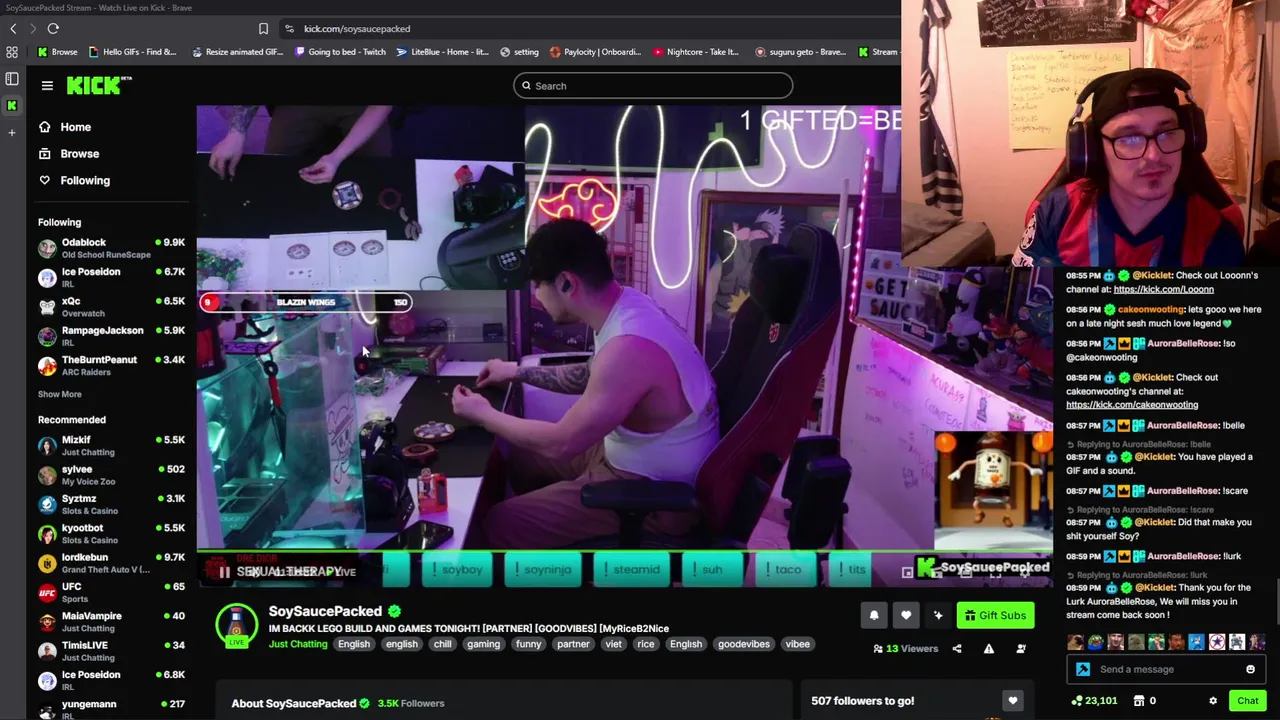Image resolution: width=1280 pixels, height=720 pixels.
Task: Open Paylocity bookmark
Action: pyautogui.click(x=594, y=52)
